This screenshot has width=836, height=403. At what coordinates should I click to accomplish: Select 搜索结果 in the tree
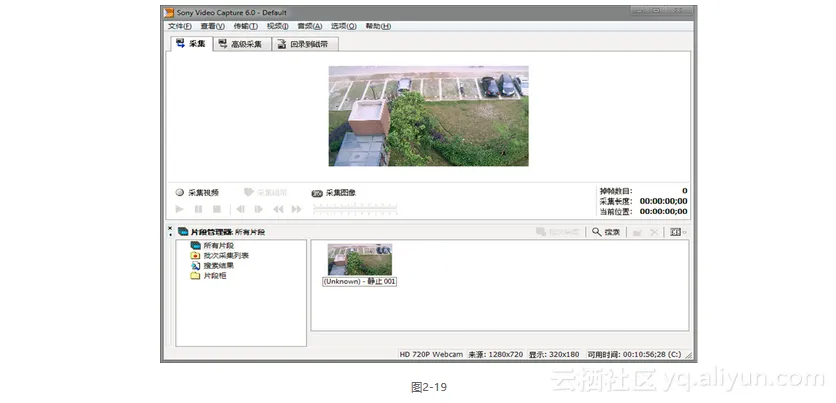(x=212, y=265)
